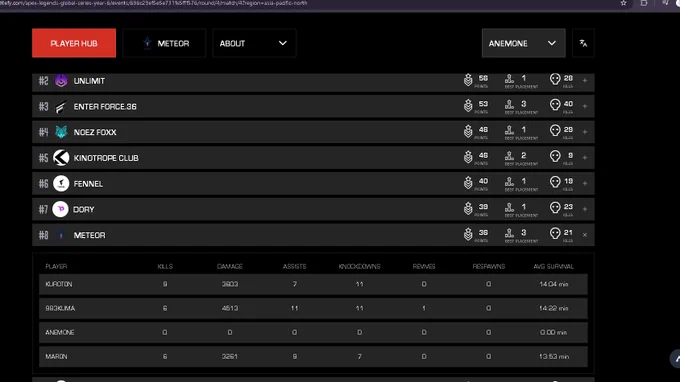Click the Noez Foxx fox logo
Image resolution: width=680 pixels, height=382 pixels.
(61, 132)
